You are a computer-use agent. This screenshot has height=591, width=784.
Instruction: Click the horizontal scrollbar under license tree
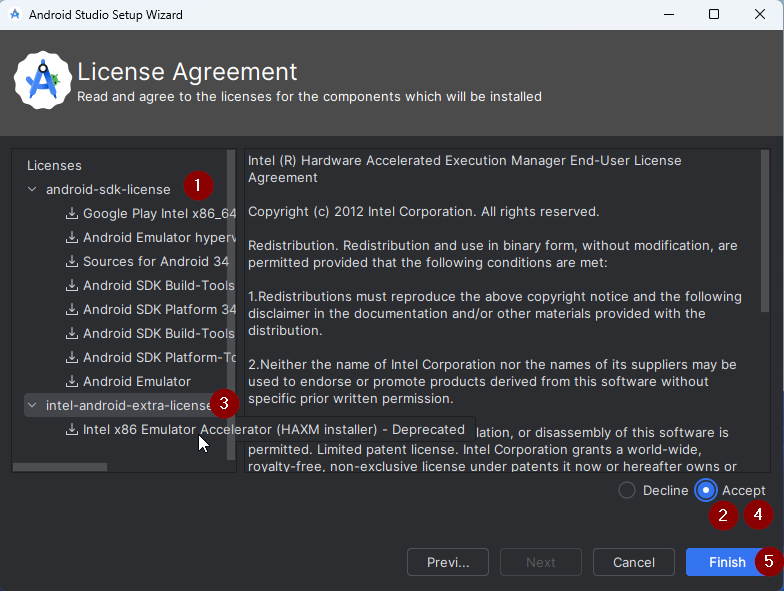tap(60, 467)
